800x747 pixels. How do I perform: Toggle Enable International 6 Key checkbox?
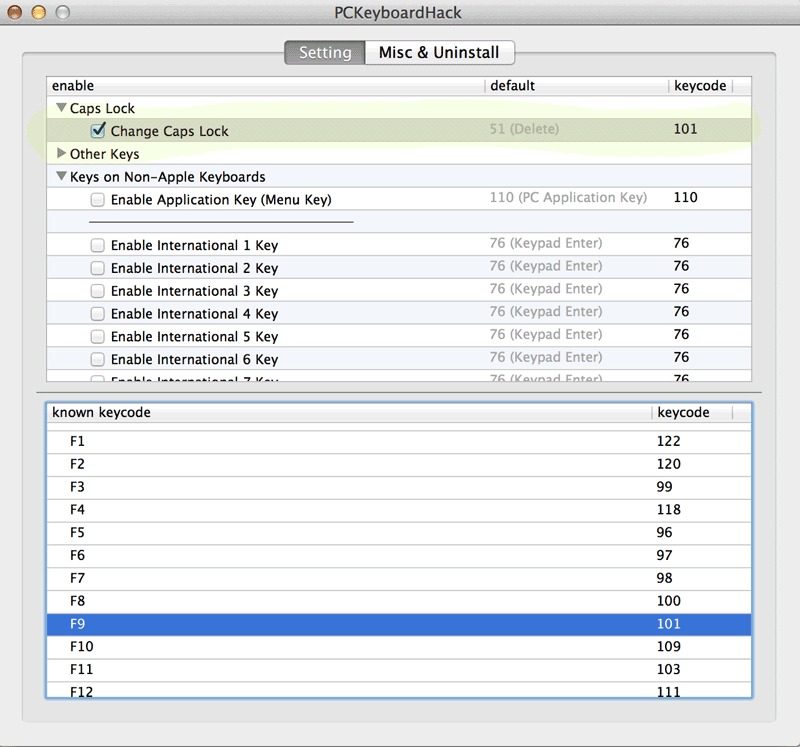point(97,359)
